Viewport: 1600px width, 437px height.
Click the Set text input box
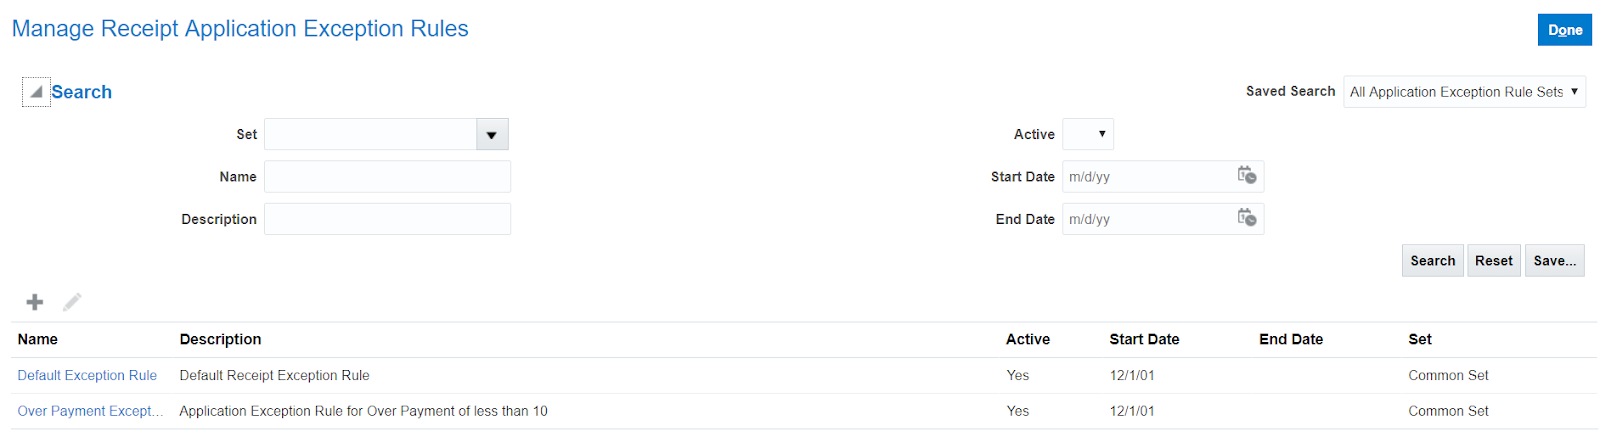tap(370, 134)
